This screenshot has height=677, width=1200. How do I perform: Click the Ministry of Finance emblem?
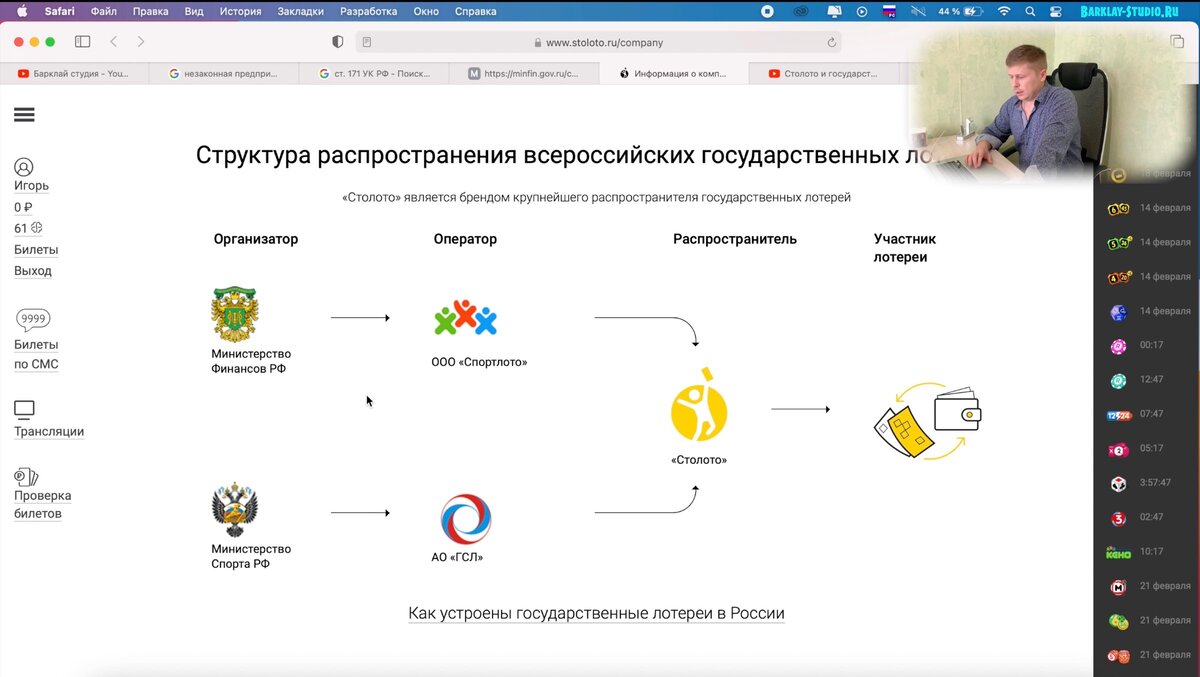236,314
